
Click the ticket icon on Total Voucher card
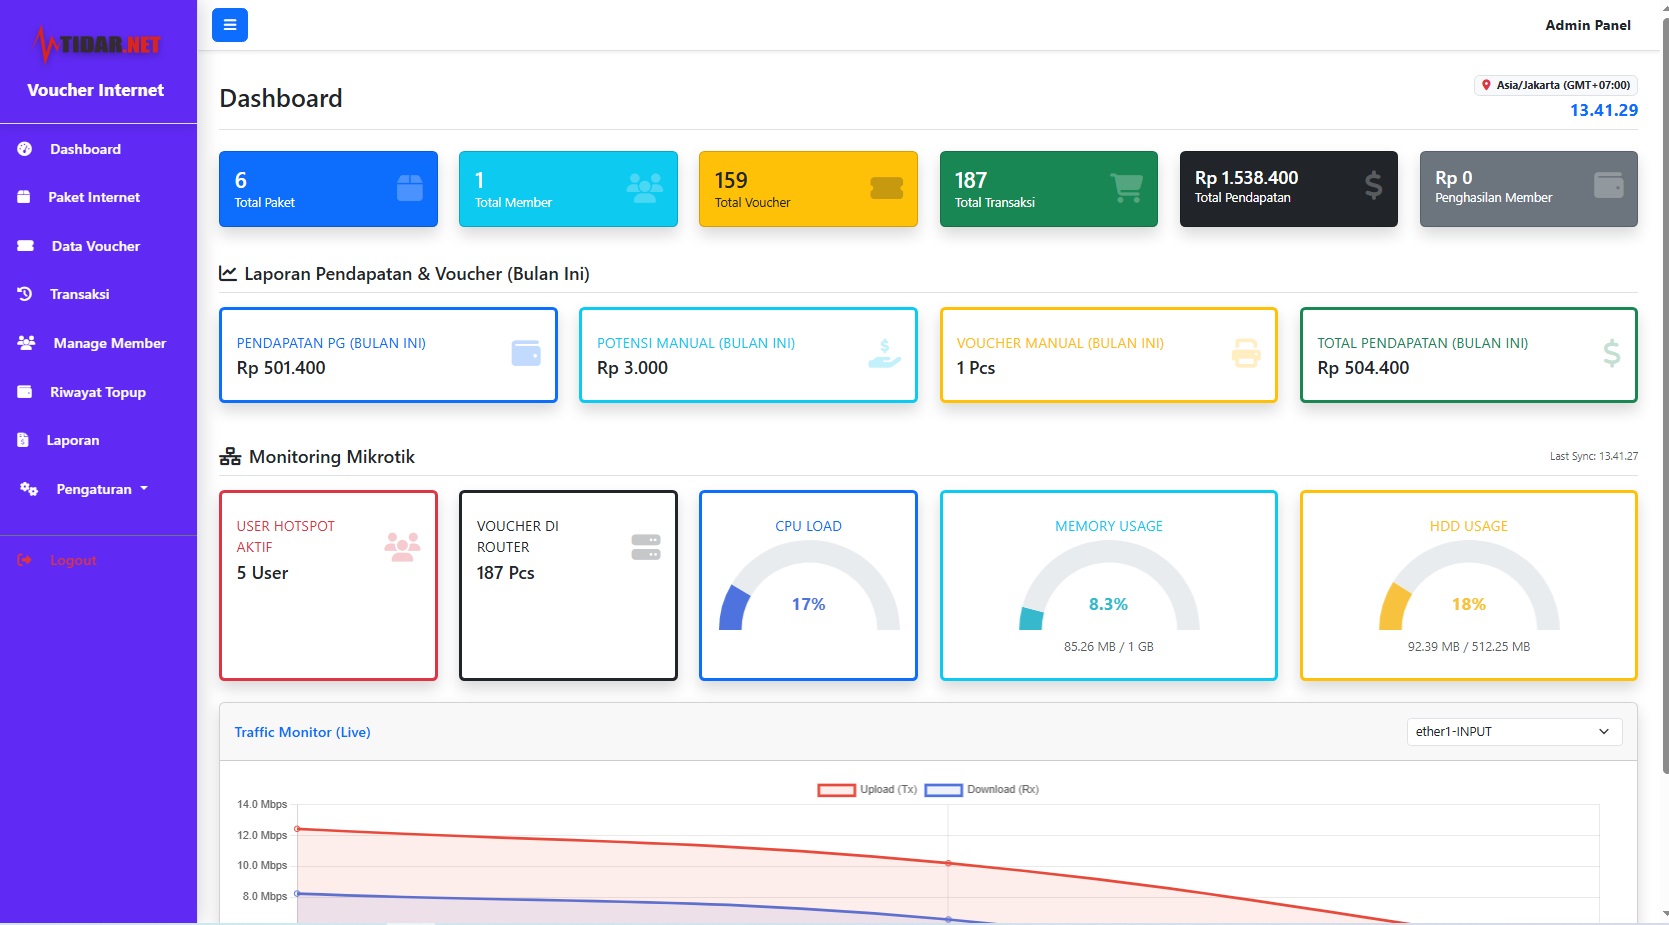887,188
